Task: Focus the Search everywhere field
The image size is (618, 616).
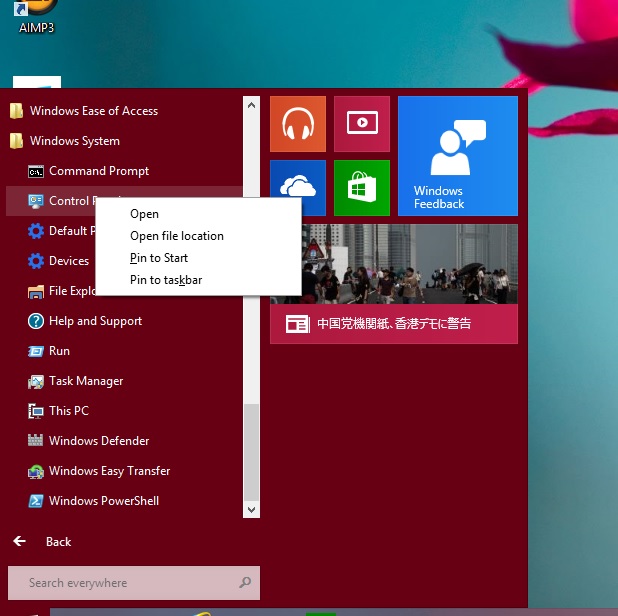Action: [x=134, y=583]
